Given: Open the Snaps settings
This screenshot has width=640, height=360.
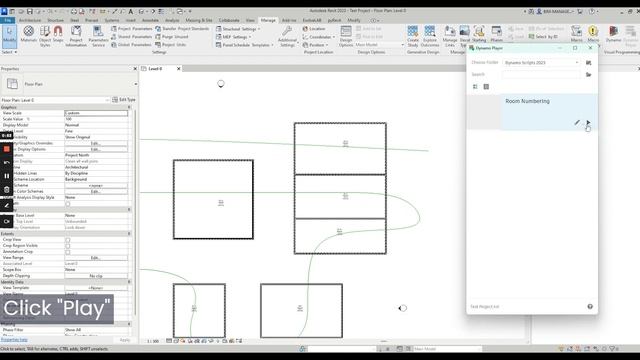Looking at the screenshot, I should pos(58,34).
